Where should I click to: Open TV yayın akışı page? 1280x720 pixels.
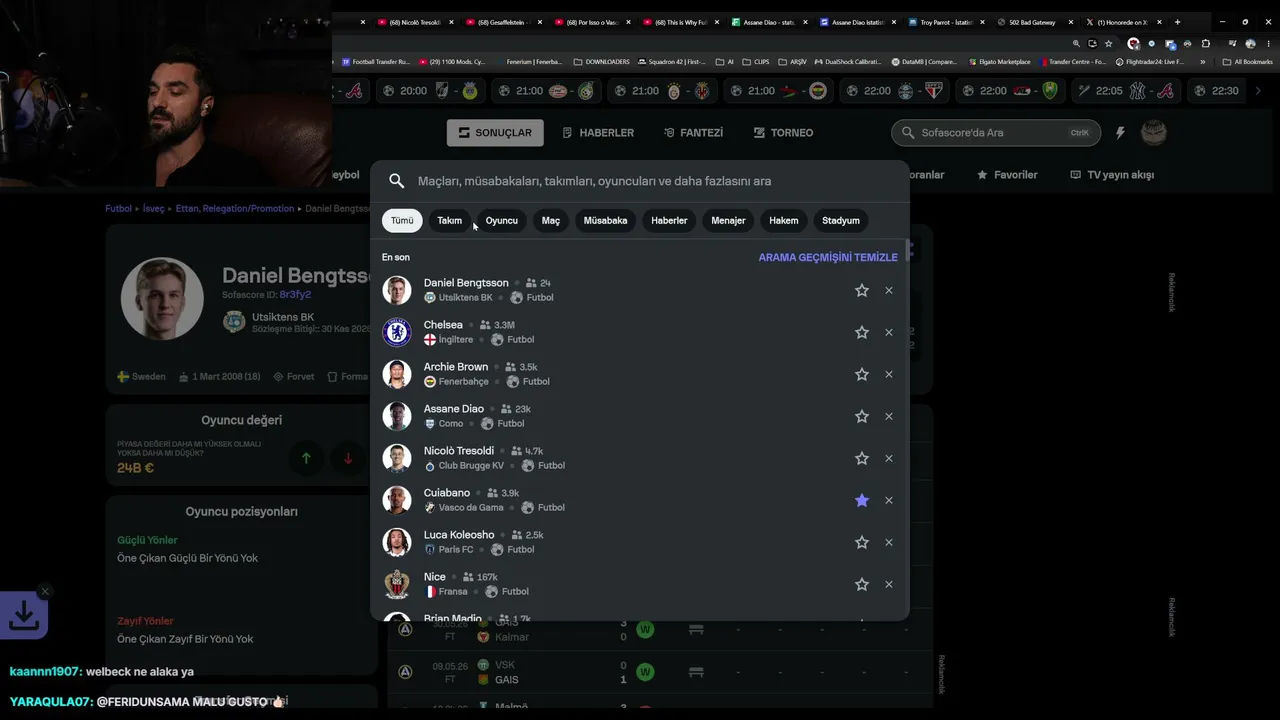(1112, 175)
